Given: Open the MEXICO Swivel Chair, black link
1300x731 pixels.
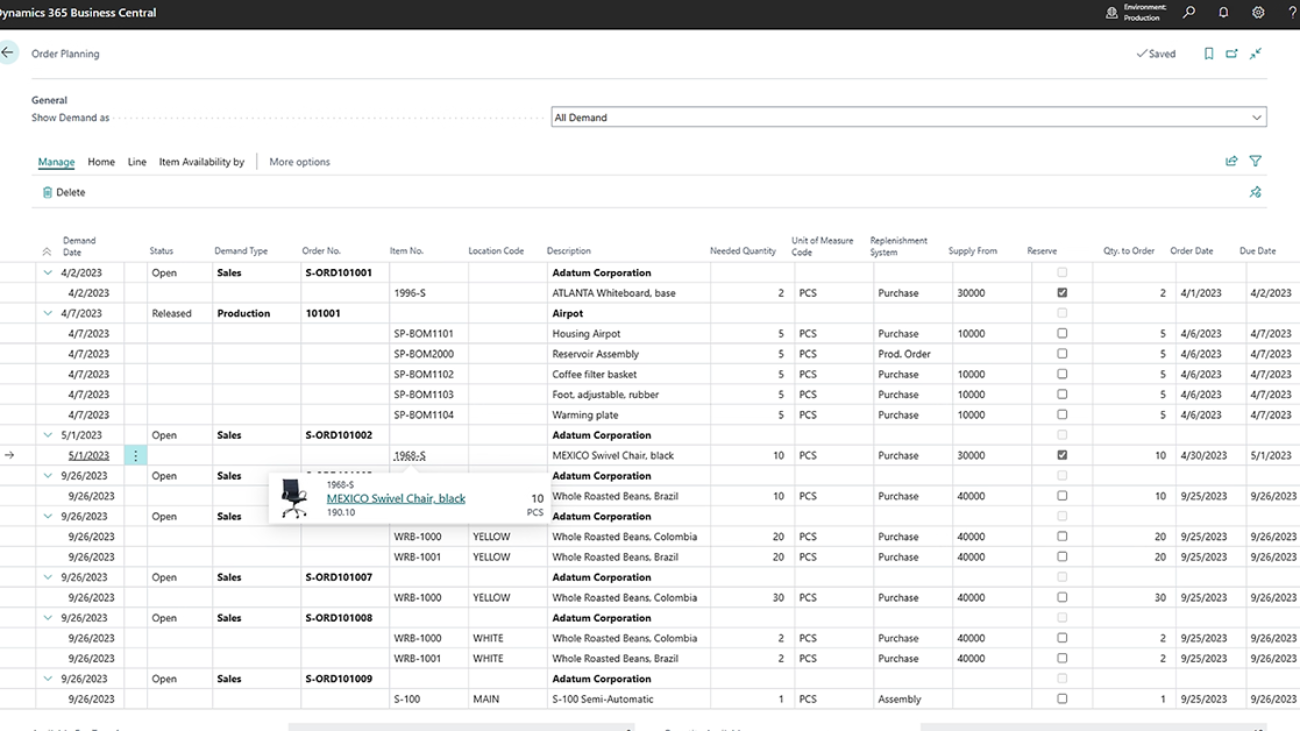Looking at the screenshot, I should [395, 498].
